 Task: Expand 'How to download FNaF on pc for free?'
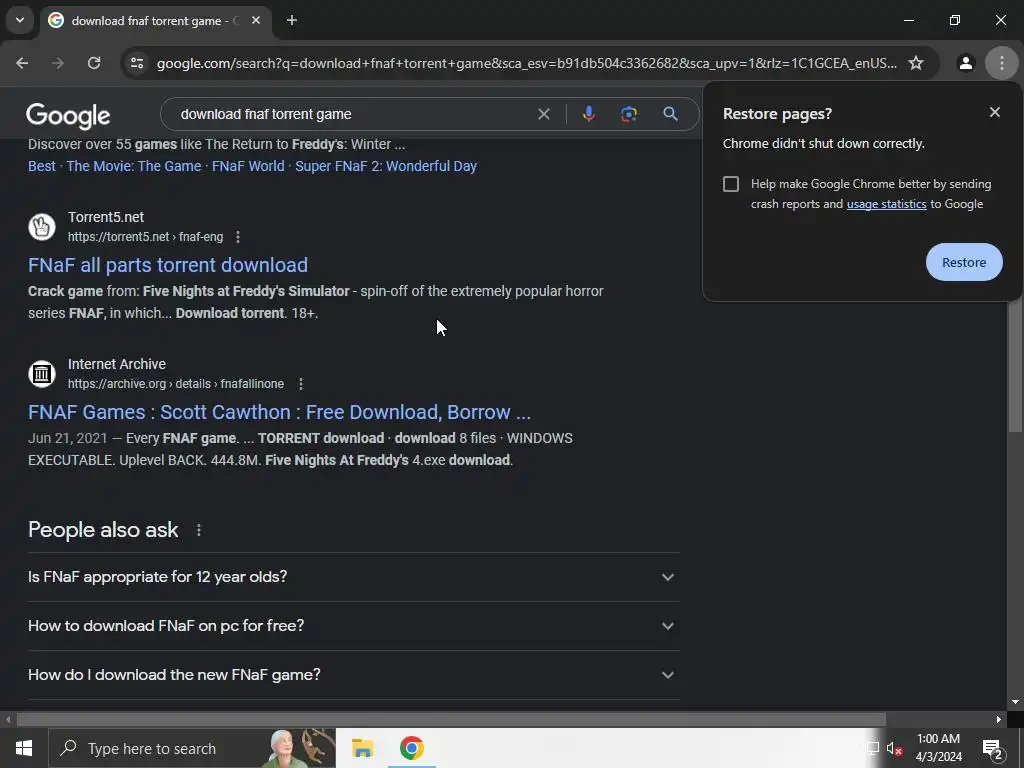click(x=353, y=626)
